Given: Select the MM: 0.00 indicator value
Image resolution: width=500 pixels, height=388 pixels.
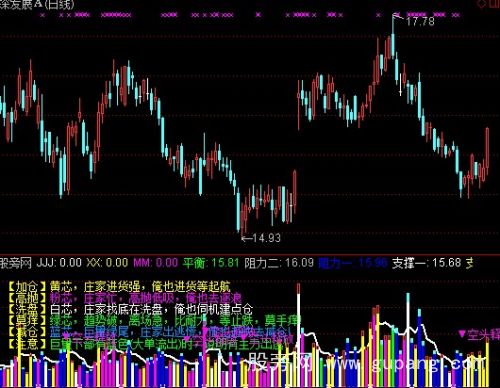Looking at the screenshot, I should click(x=156, y=263).
